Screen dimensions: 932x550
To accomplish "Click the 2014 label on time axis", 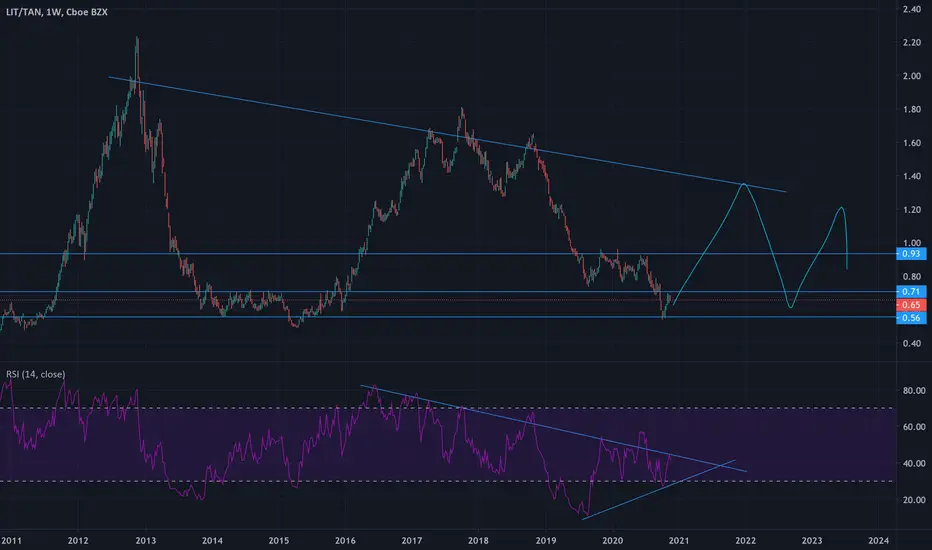I will pos(212,540).
